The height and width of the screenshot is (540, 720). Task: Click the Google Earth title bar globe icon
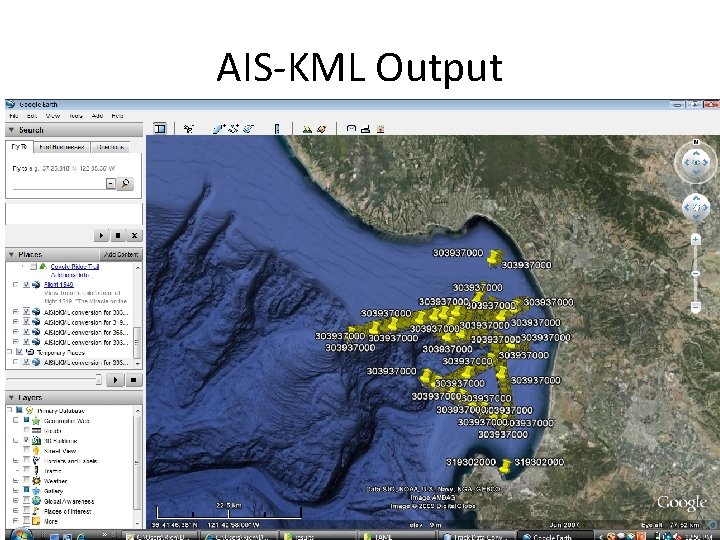11,104
